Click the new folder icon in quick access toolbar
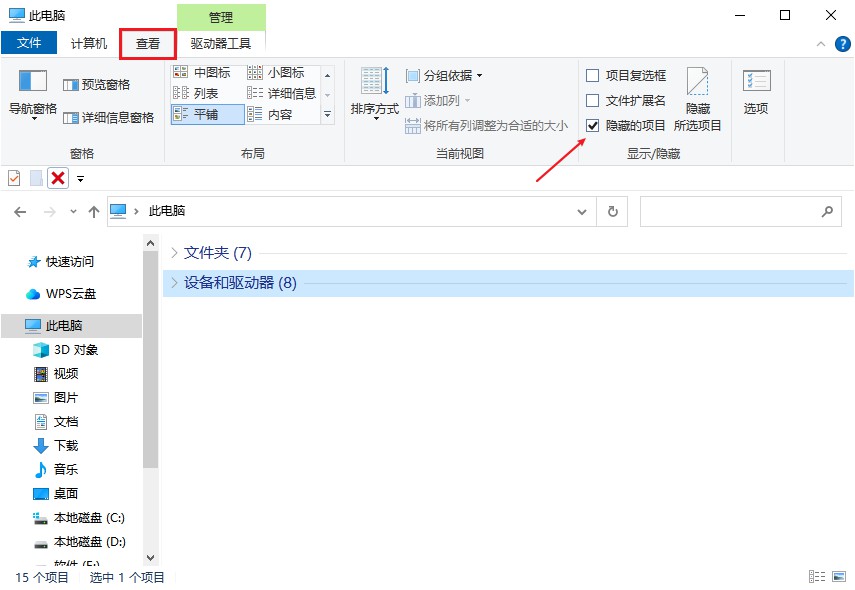The height and width of the screenshot is (590, 855). tap(36, 178)
